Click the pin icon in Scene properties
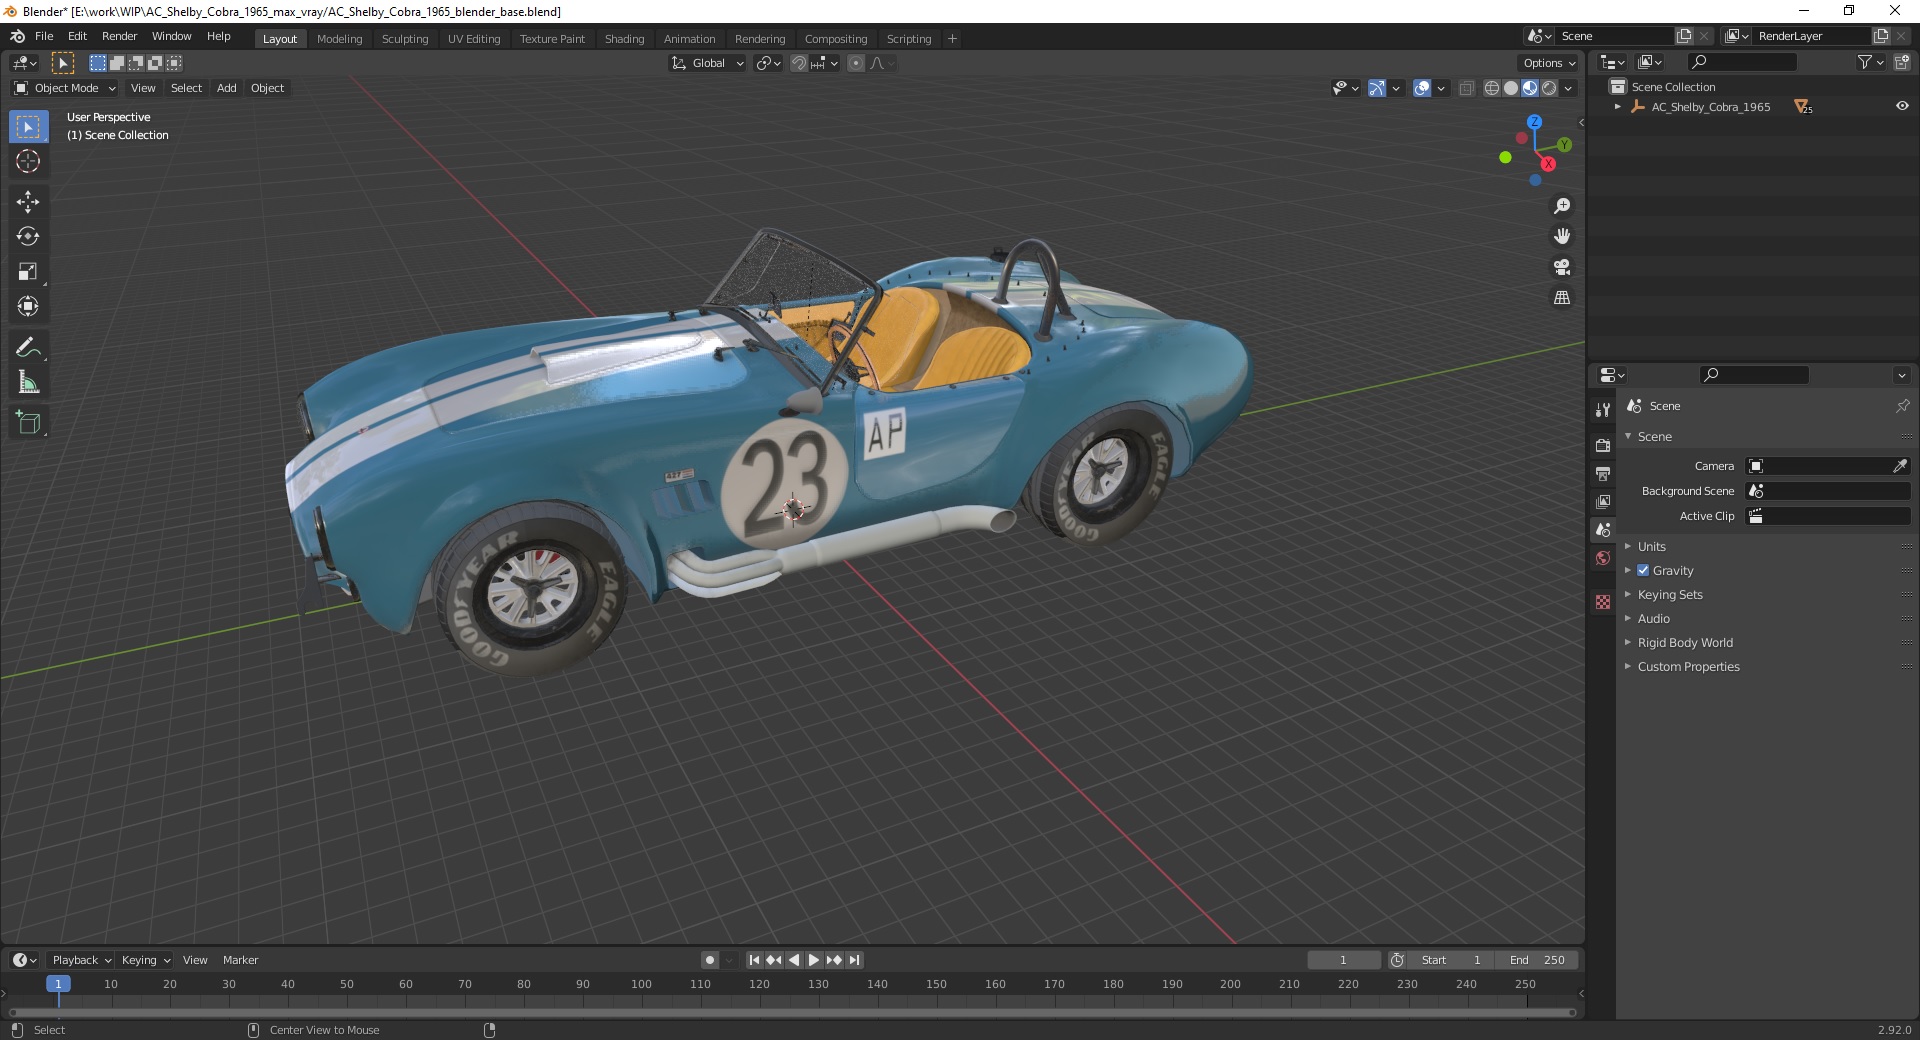This screenshot has height=1040, width=1920. click(1902, 406)
